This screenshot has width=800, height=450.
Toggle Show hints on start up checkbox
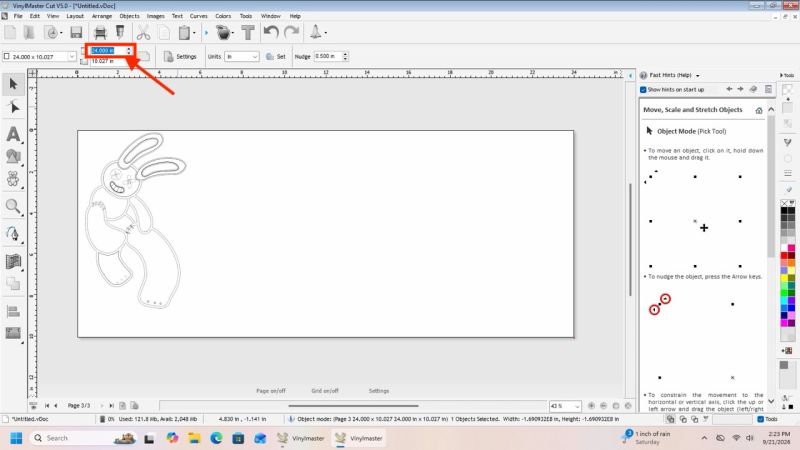click(643, 90)
